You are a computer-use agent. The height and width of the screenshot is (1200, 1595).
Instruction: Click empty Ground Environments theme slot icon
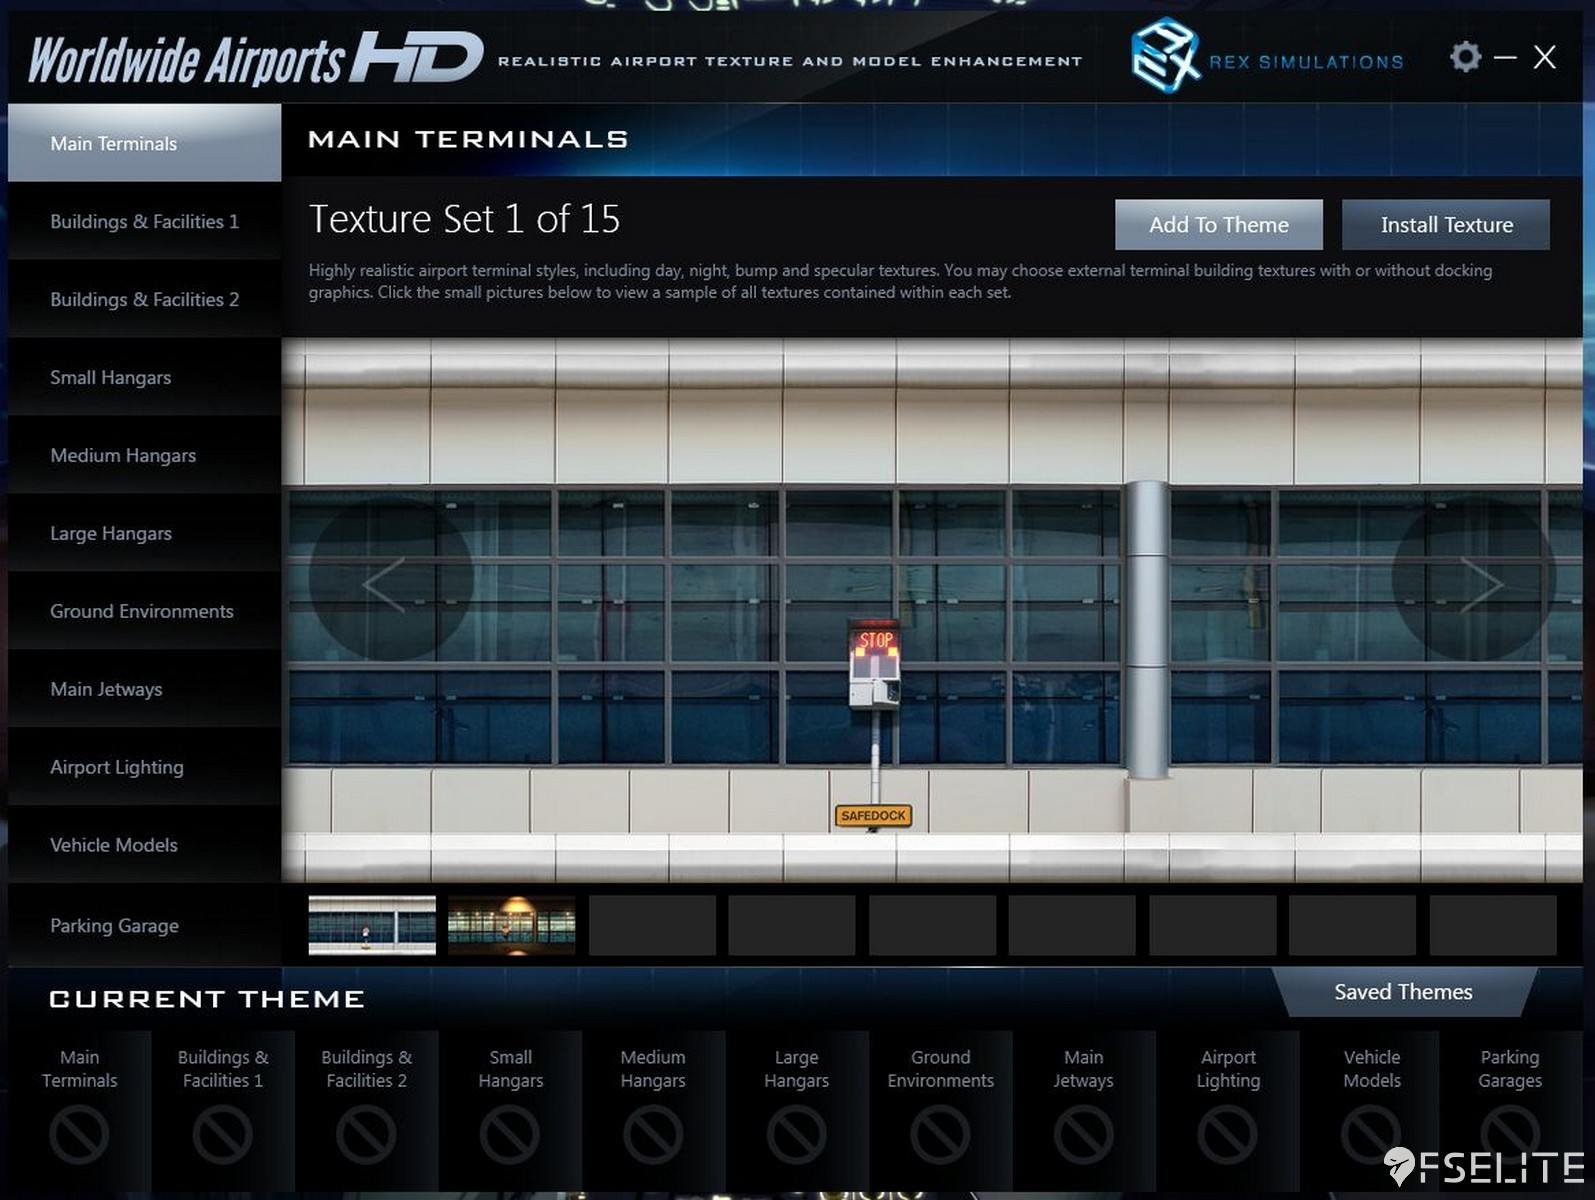940,1134
